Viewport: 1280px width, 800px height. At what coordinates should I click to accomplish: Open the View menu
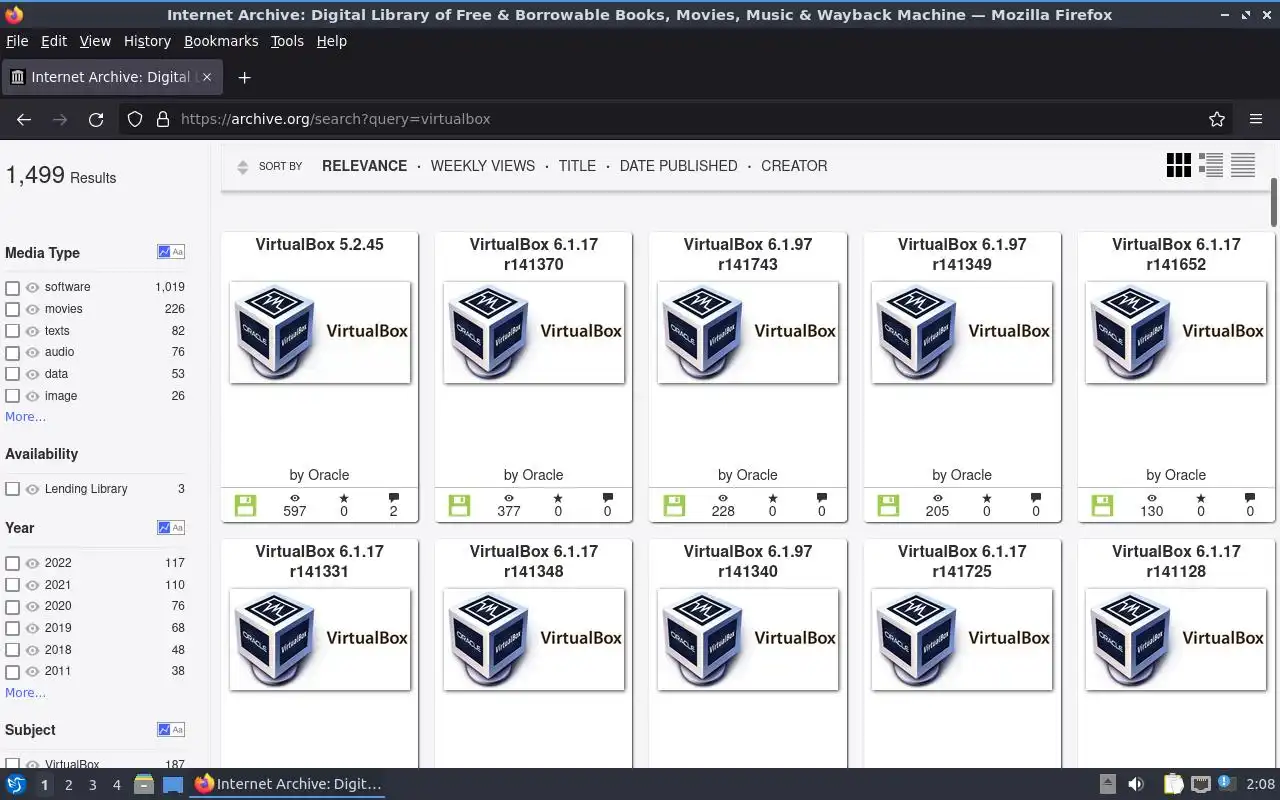[x=95, y=41]
